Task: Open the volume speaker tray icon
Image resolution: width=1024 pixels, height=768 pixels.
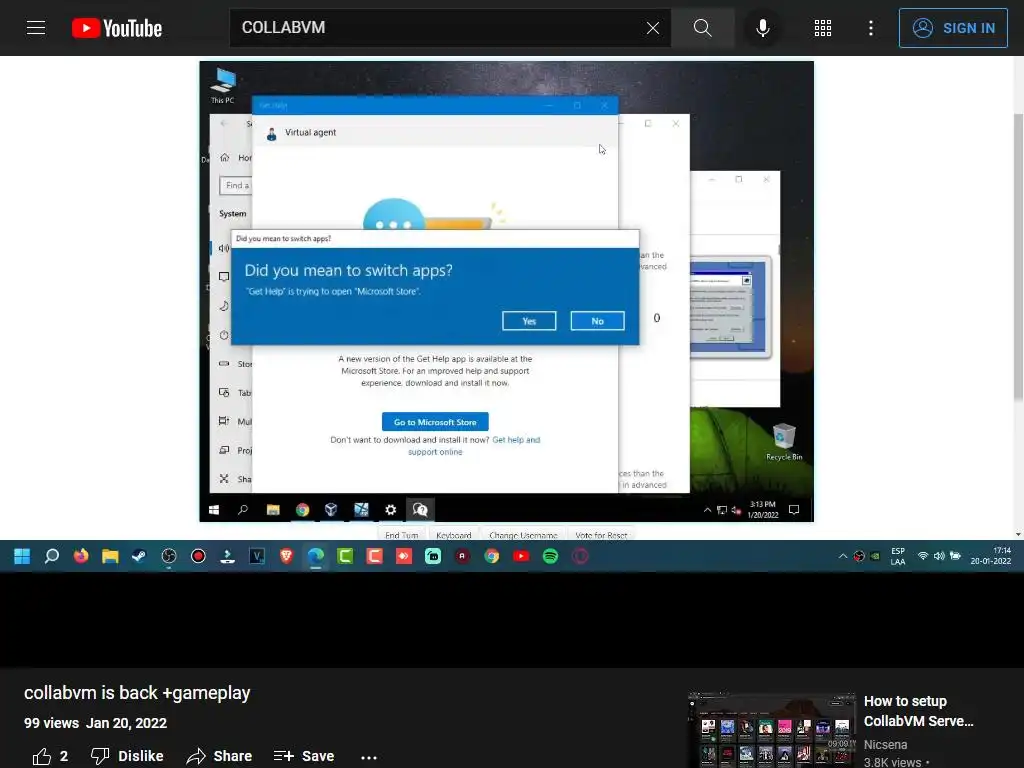Action: click(x=939, y=556)
